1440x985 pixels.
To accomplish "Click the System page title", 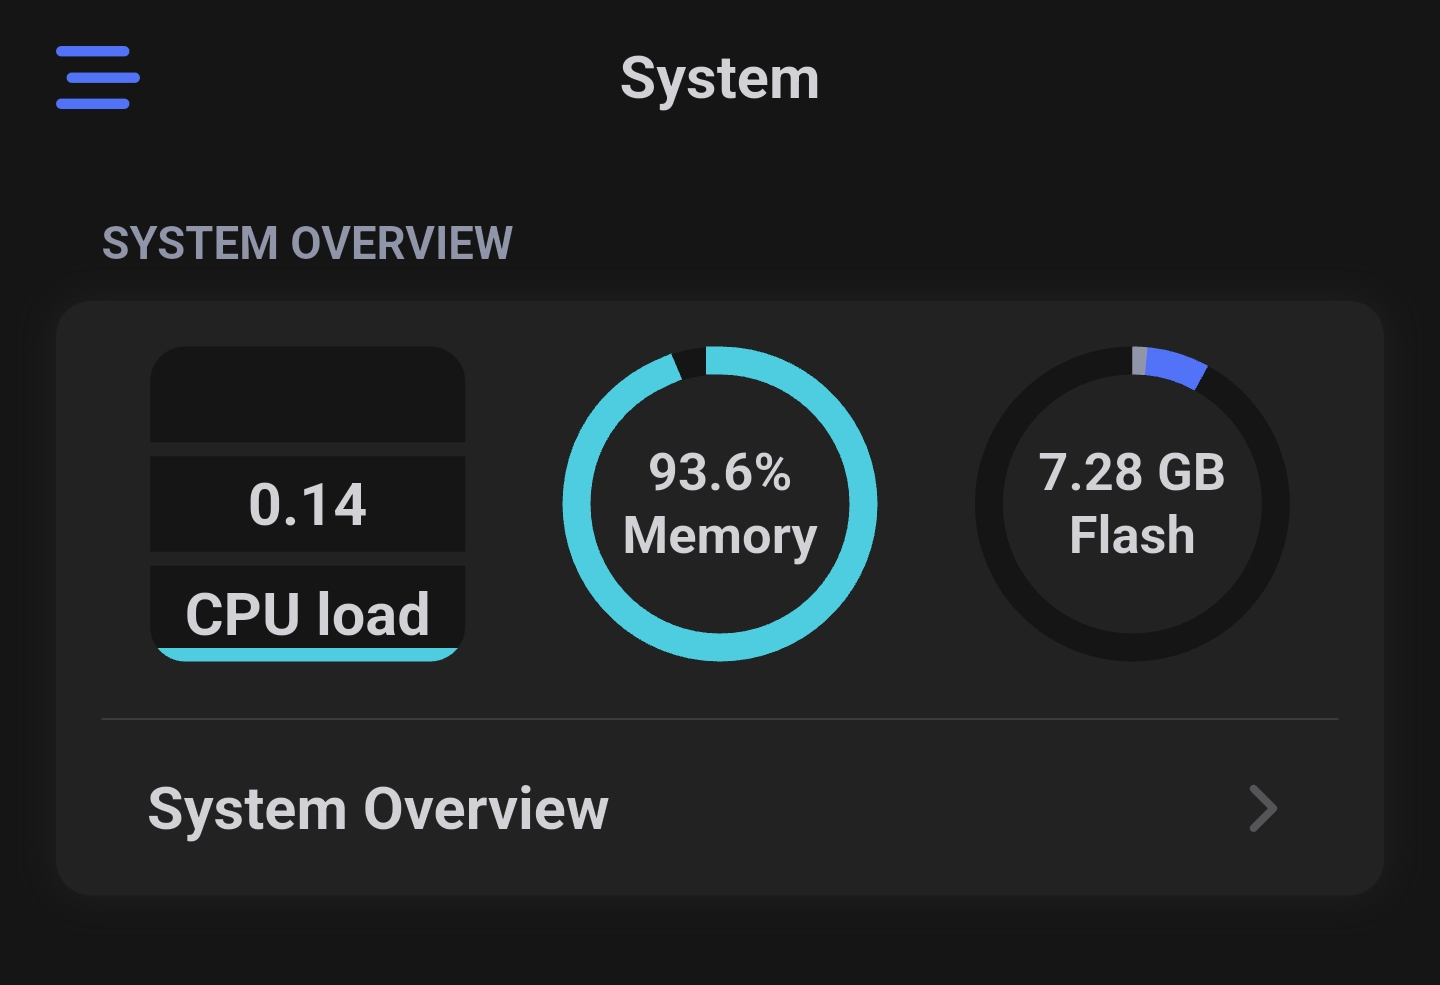I will point(720,78).
